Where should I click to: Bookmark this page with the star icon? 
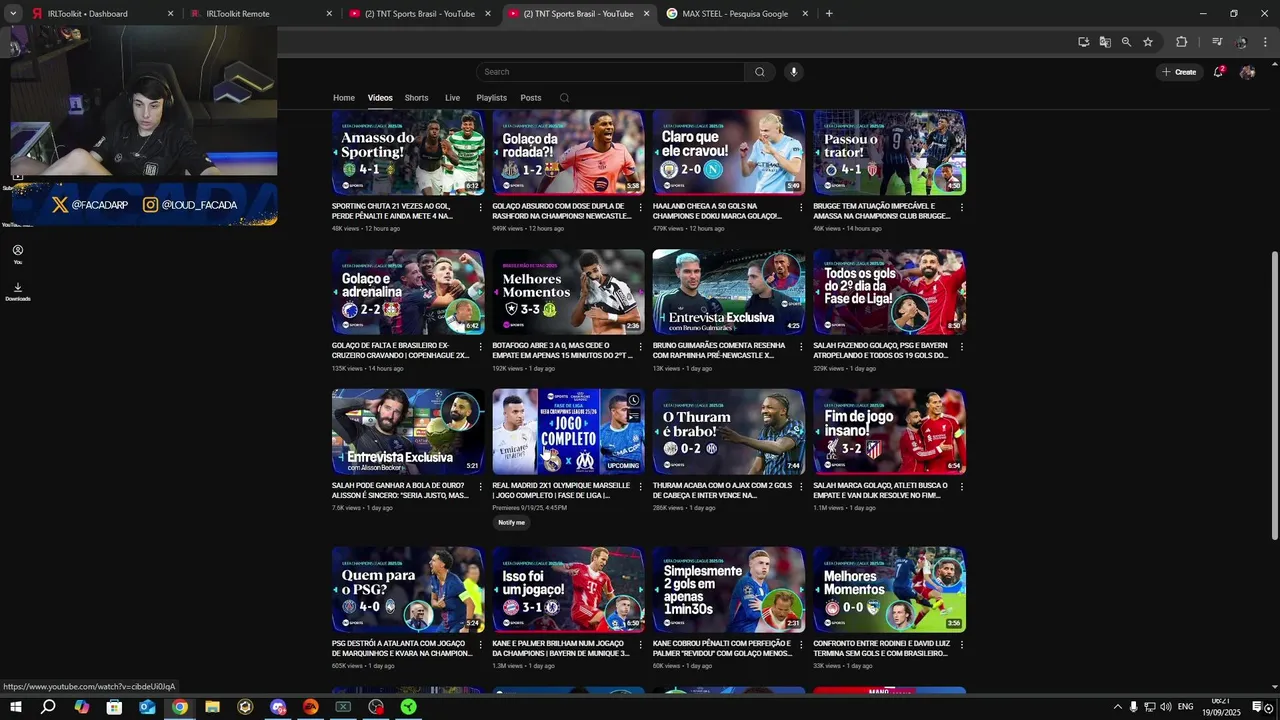tap(1148, 42)
